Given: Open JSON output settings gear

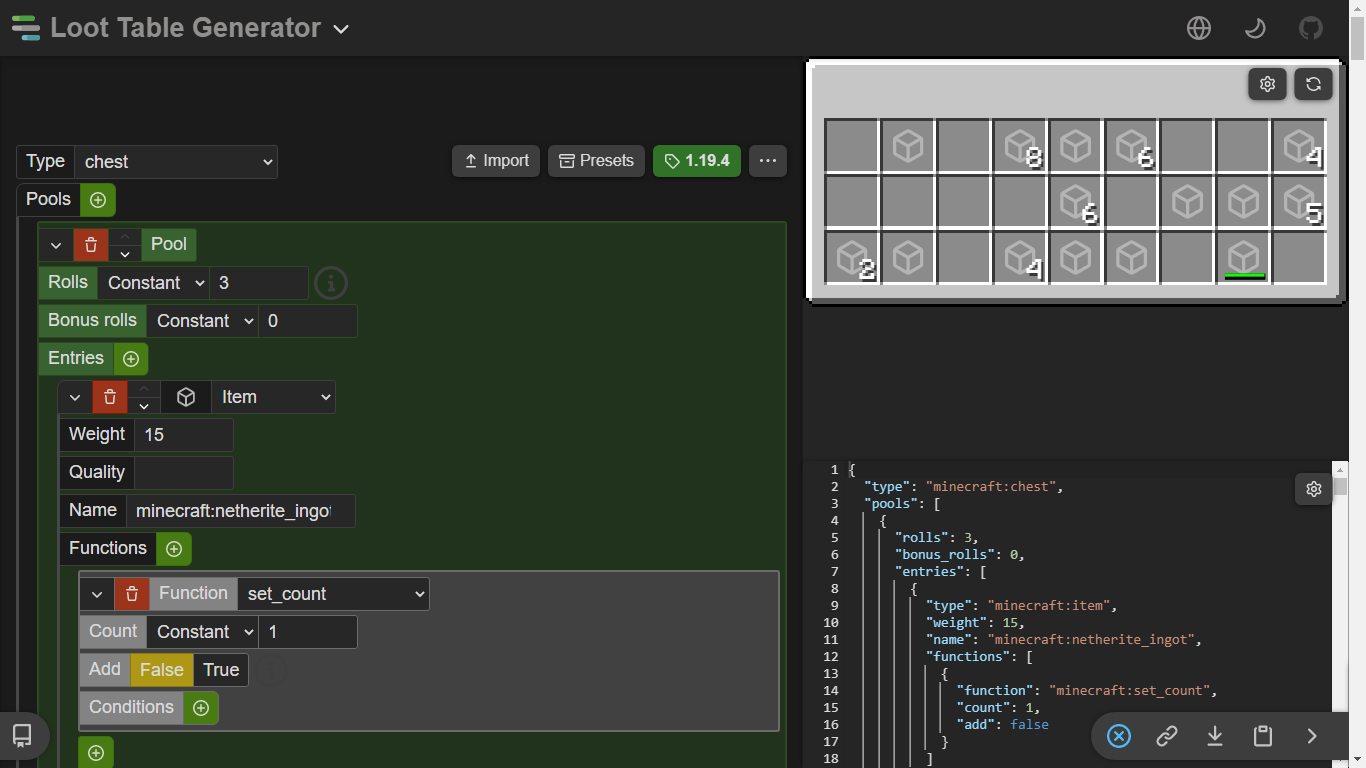Looking at the screenshot, I should coord(1314,489).
